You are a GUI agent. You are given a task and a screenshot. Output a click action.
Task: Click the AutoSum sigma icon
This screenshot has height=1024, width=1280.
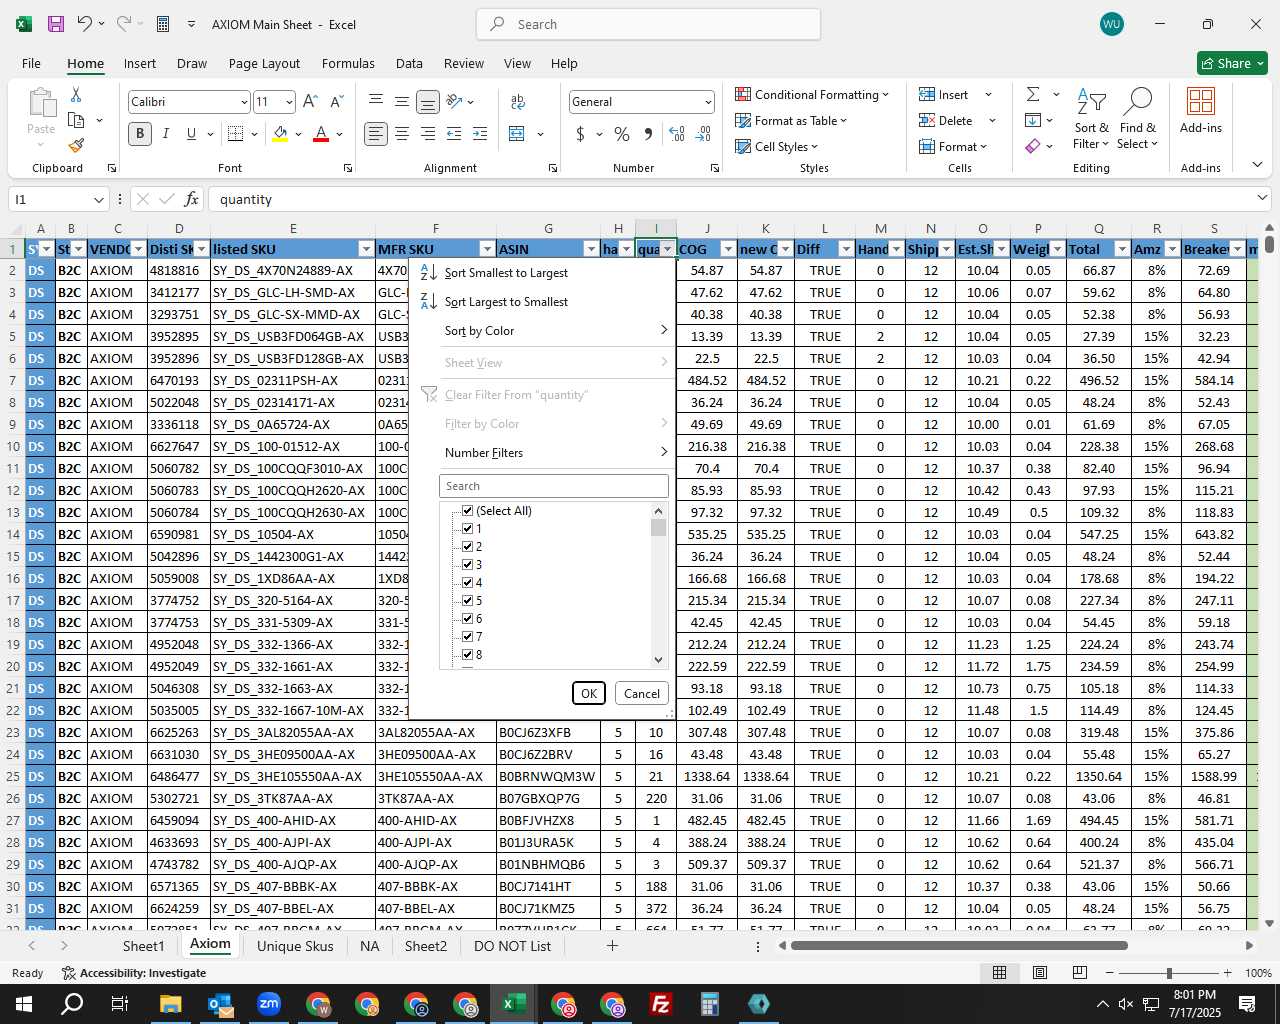click(x=1033, y=94)
